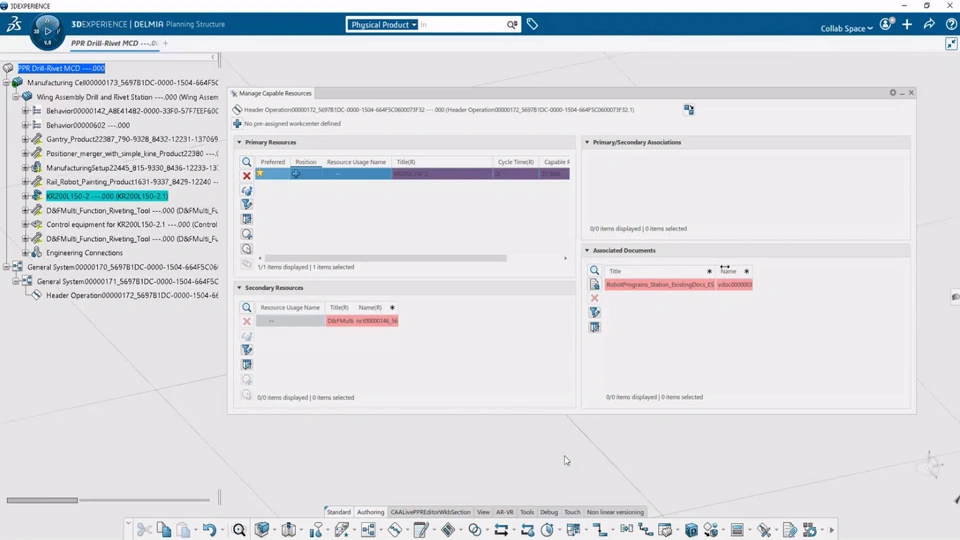Click the settings gear of Manage Capable Resources

pyautogui.click(x=893, y=92)
